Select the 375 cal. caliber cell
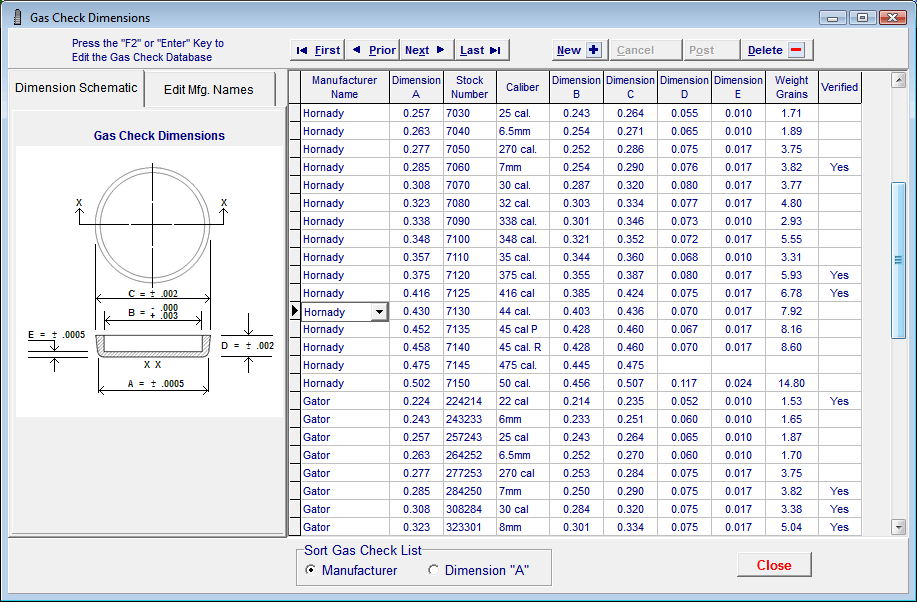This screenshot has width=917, height=602. click(x=523, y=276)
